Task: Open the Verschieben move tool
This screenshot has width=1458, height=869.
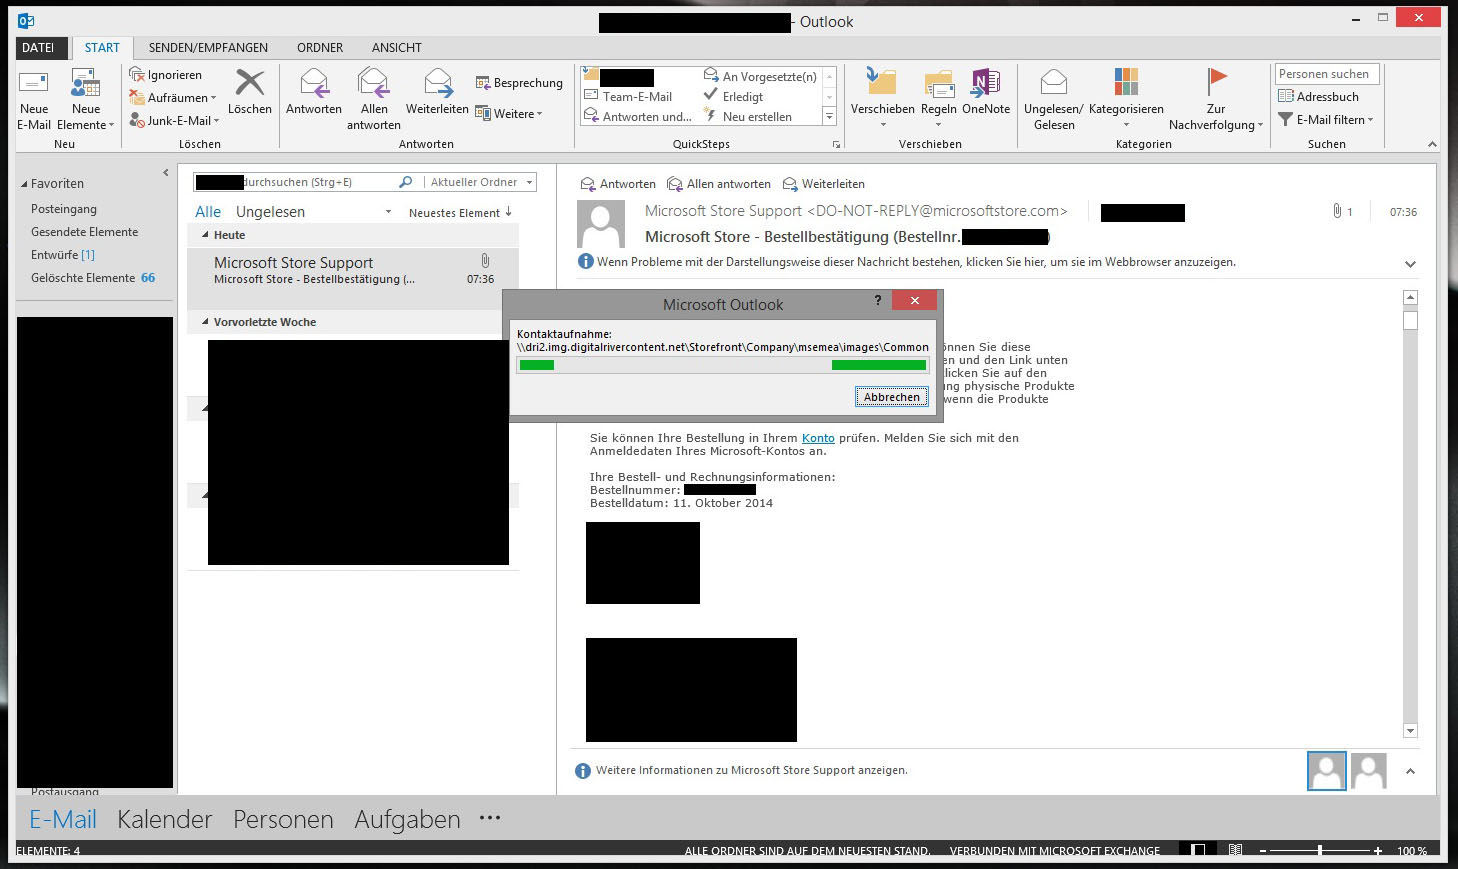Action: [882, 98]
